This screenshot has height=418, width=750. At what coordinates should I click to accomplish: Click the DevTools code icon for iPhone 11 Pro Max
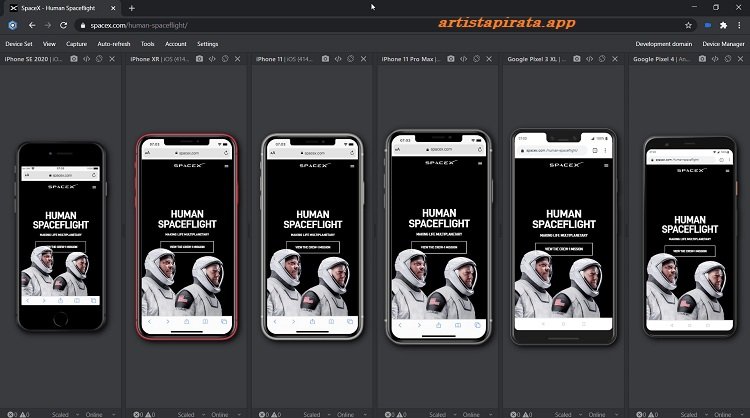[x=464, y=59]
